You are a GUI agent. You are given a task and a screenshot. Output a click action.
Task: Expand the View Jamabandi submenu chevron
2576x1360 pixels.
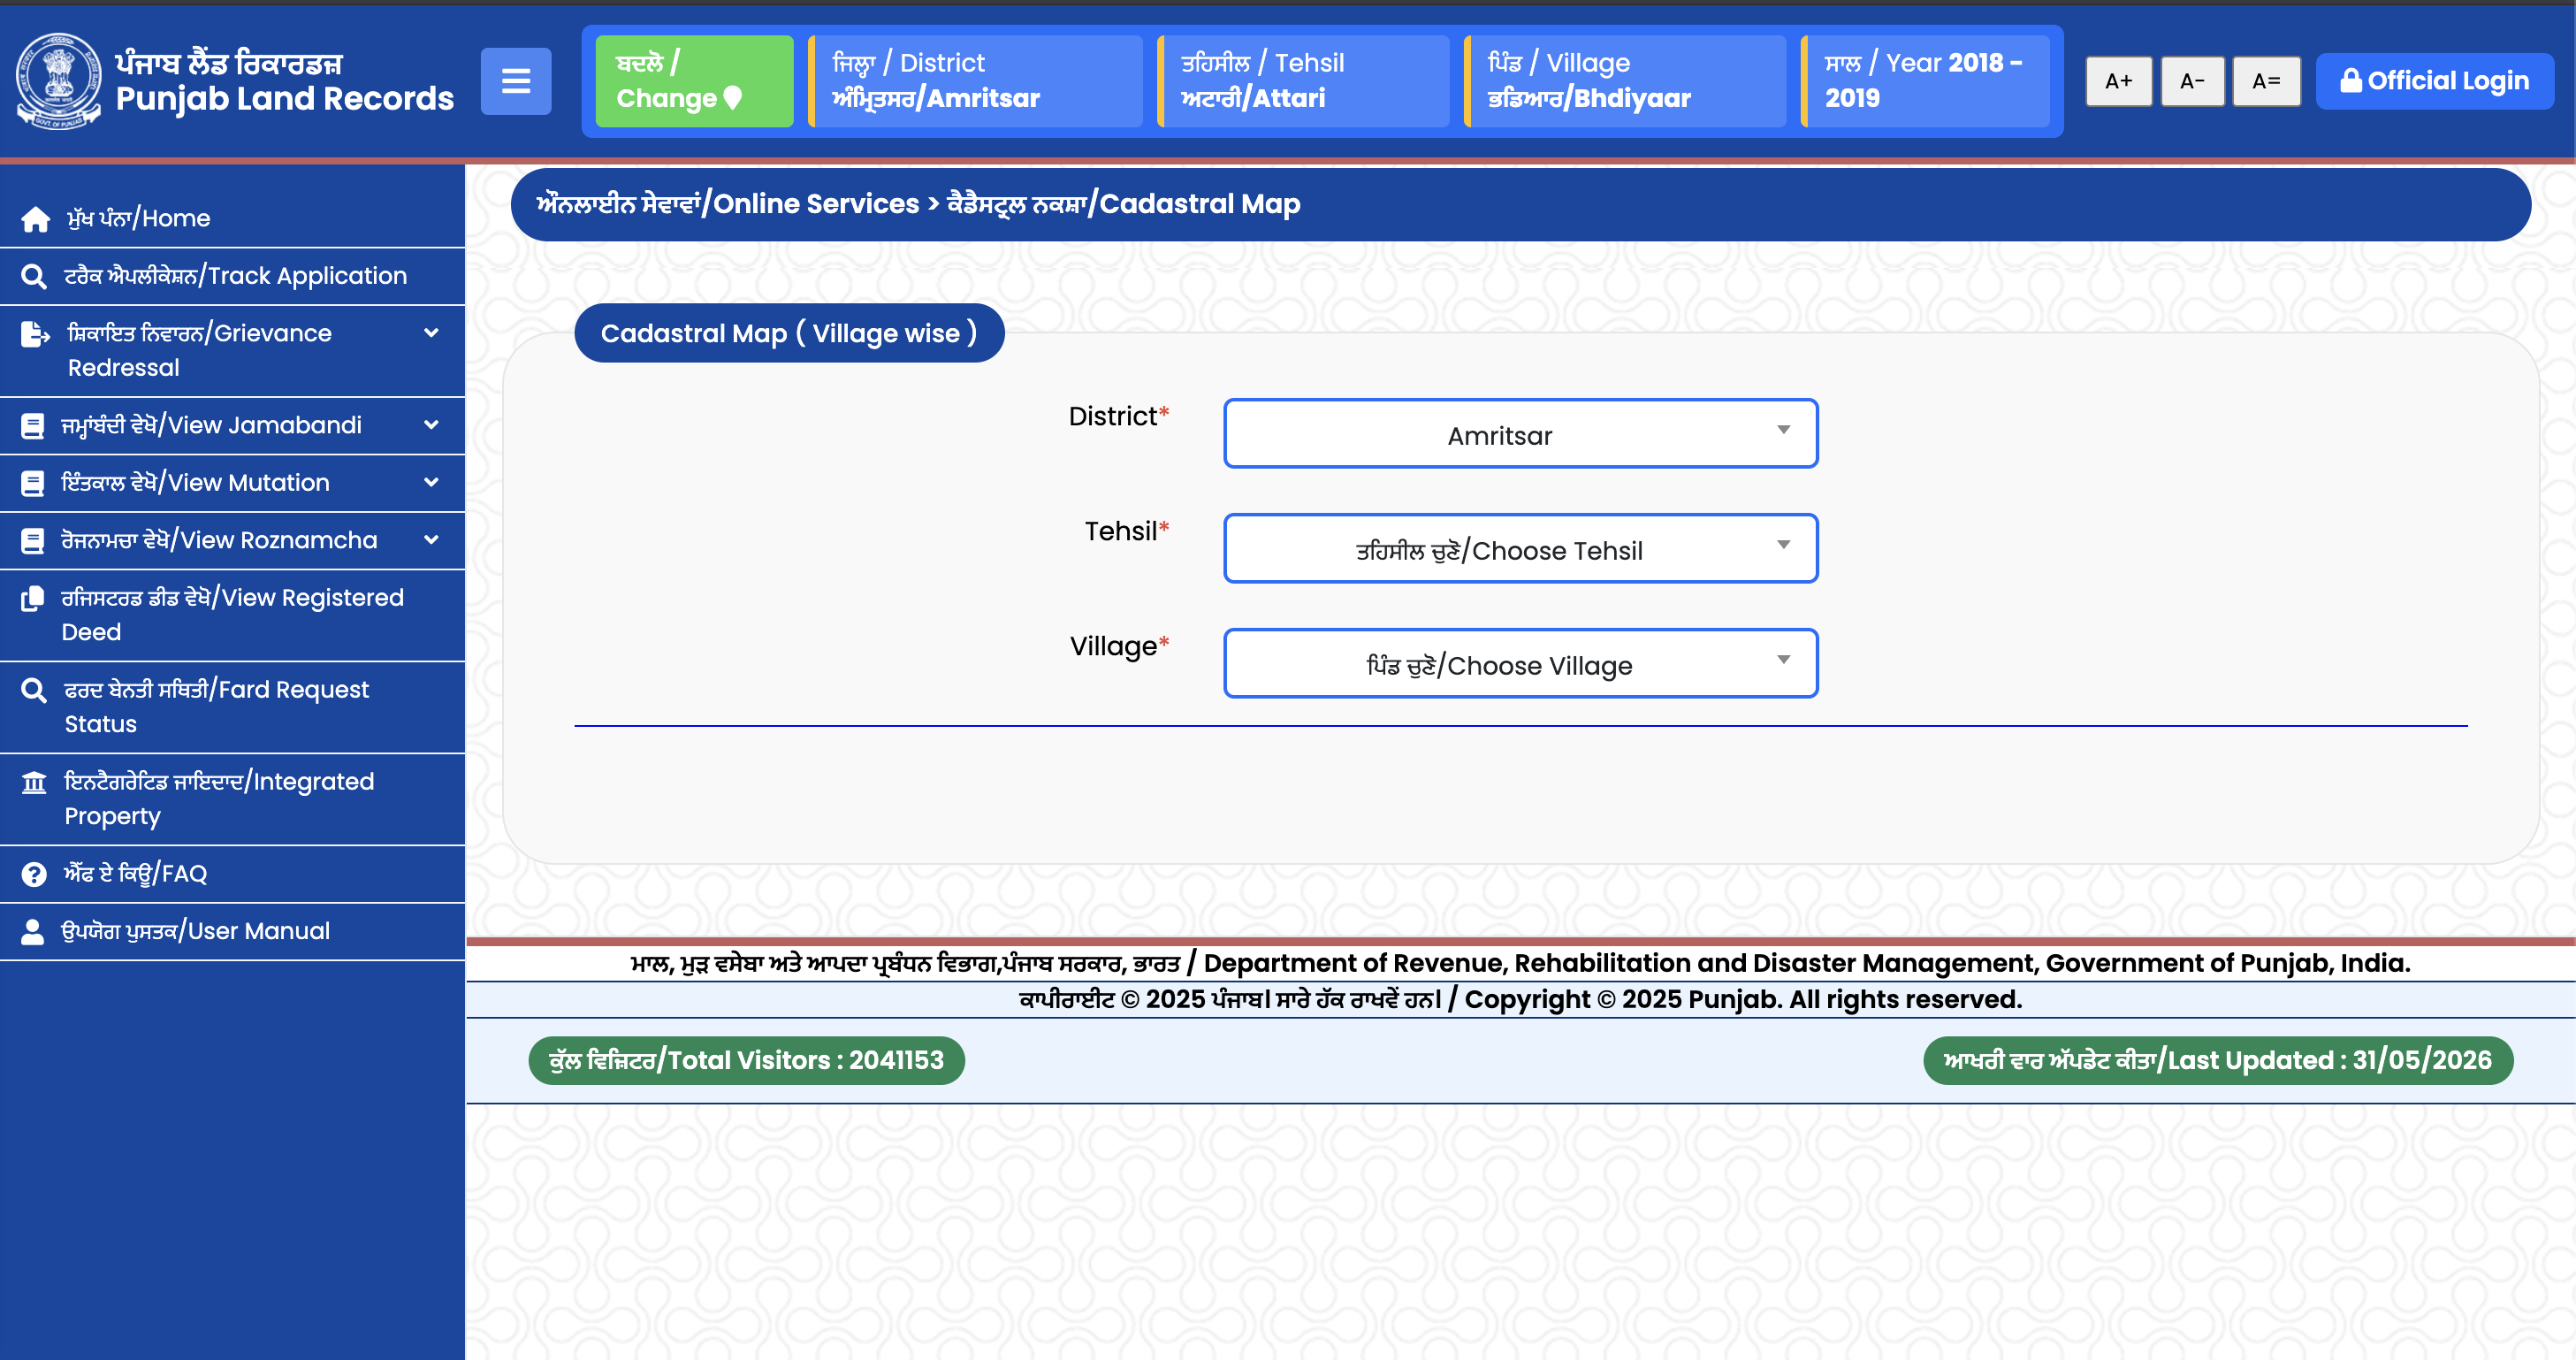coord(431,425)
